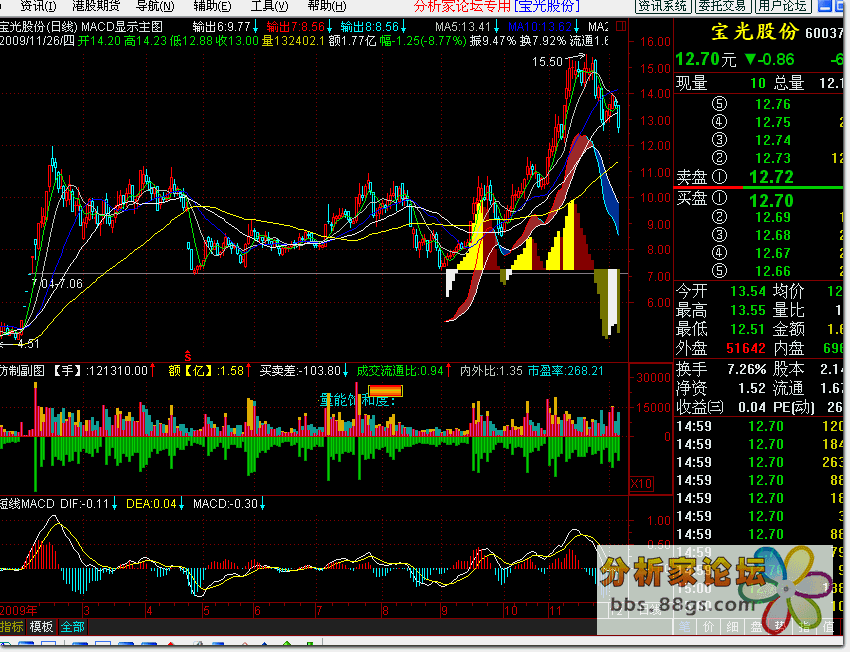Click buy level ① price 12.70
The image size is (850, 652).
click(x=771, y=201)
